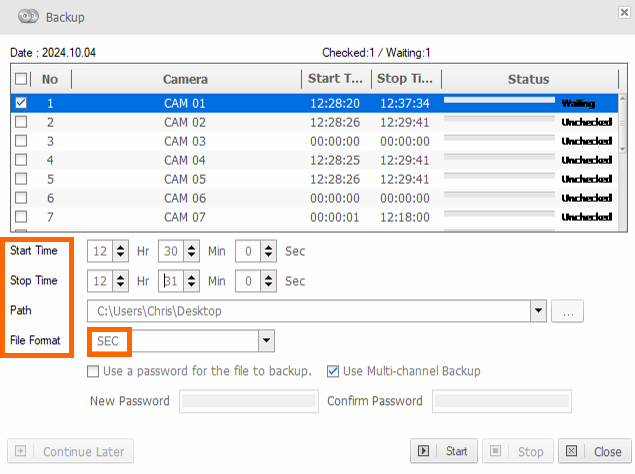Viewport: 635px width, 474px height.
Task: Click the New Password input field
Action: [x=249, y=401]
